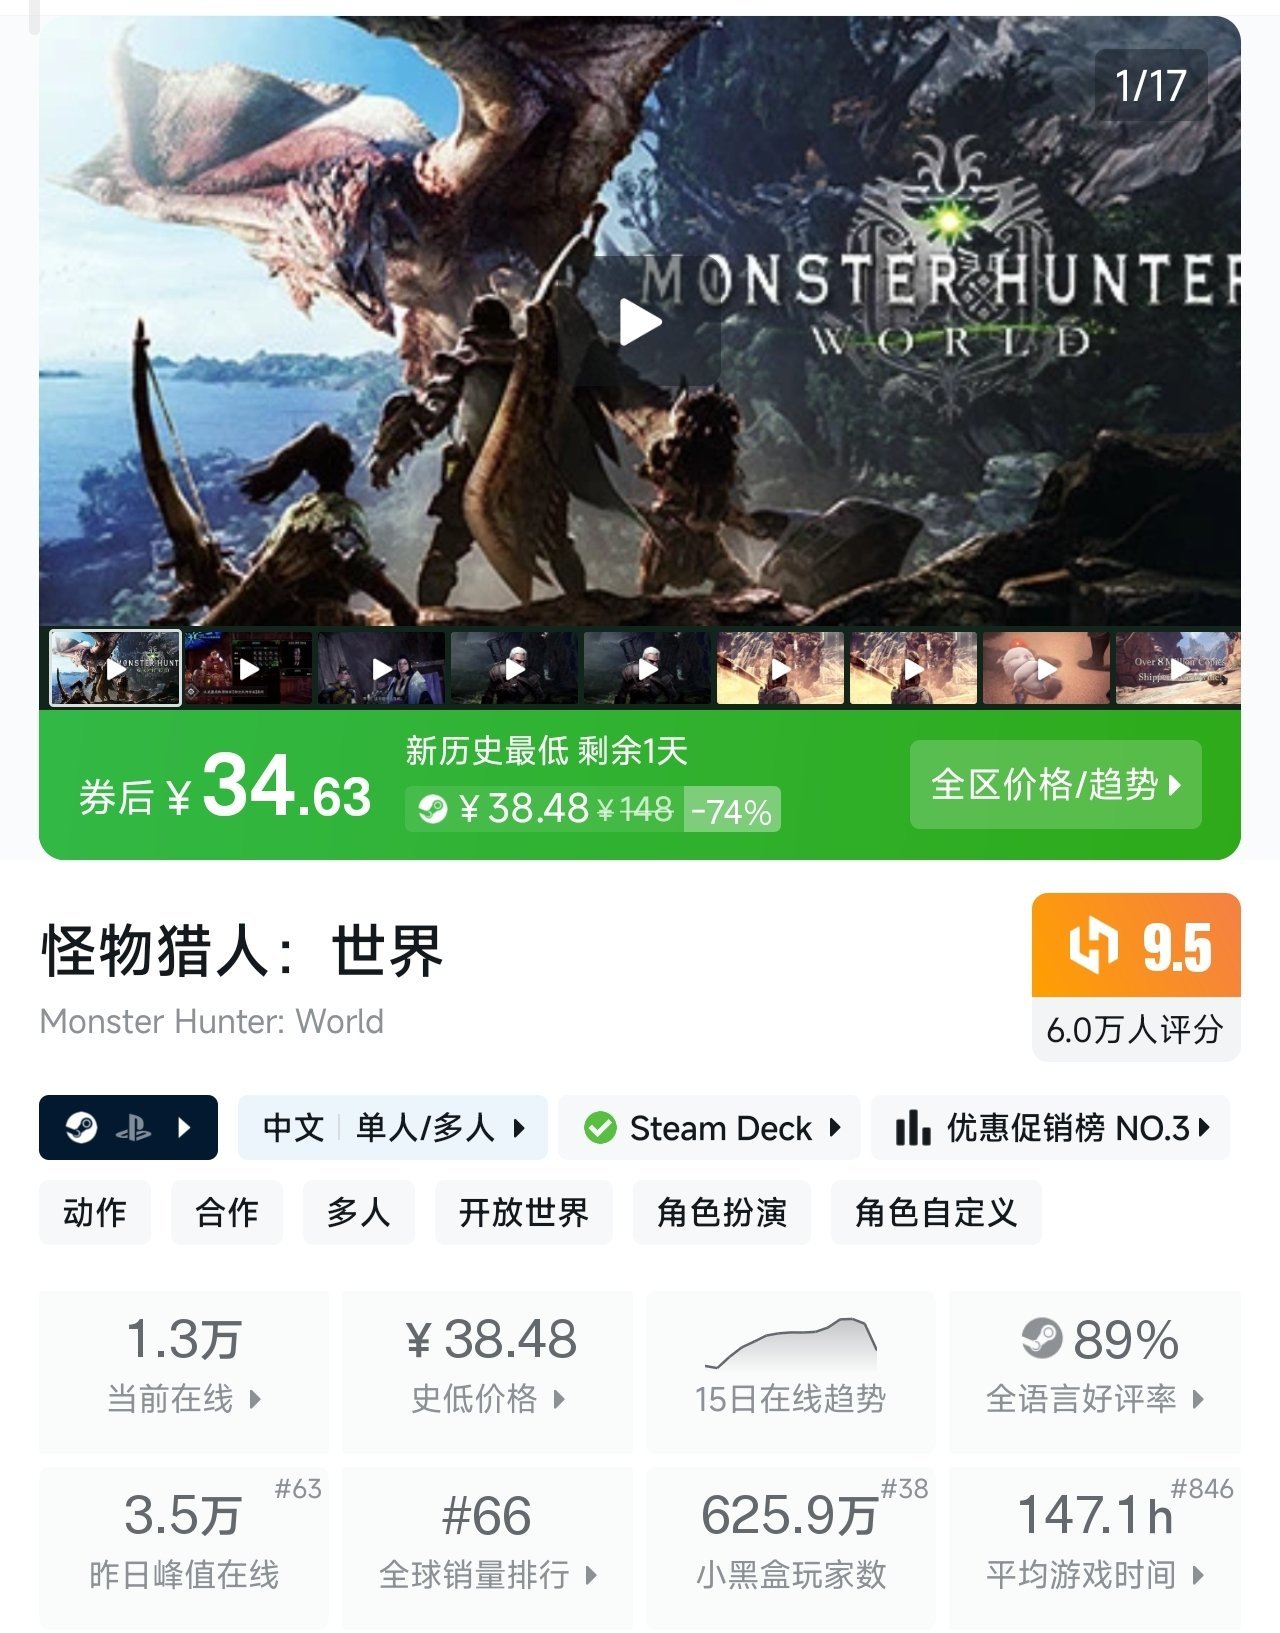Tap the Steam logo beside price ¥38.48
The height and width of the screenshot is (1633, 1280).
[x=433, y=809]
